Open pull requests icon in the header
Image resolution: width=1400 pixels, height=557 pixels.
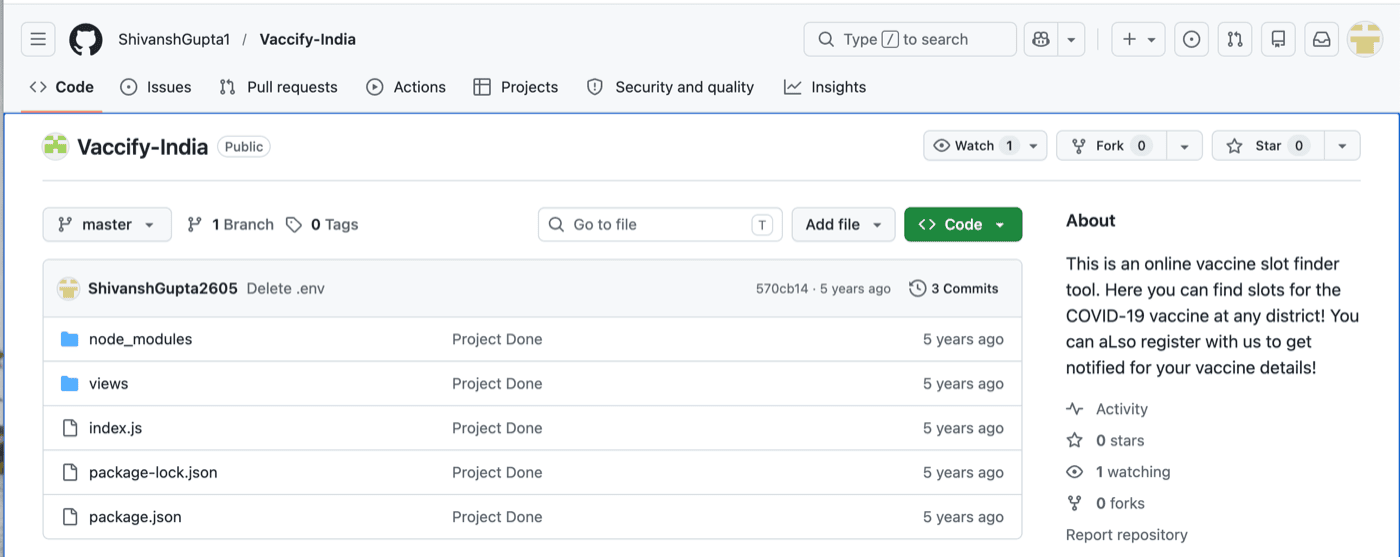click(x=1235, y=39)
